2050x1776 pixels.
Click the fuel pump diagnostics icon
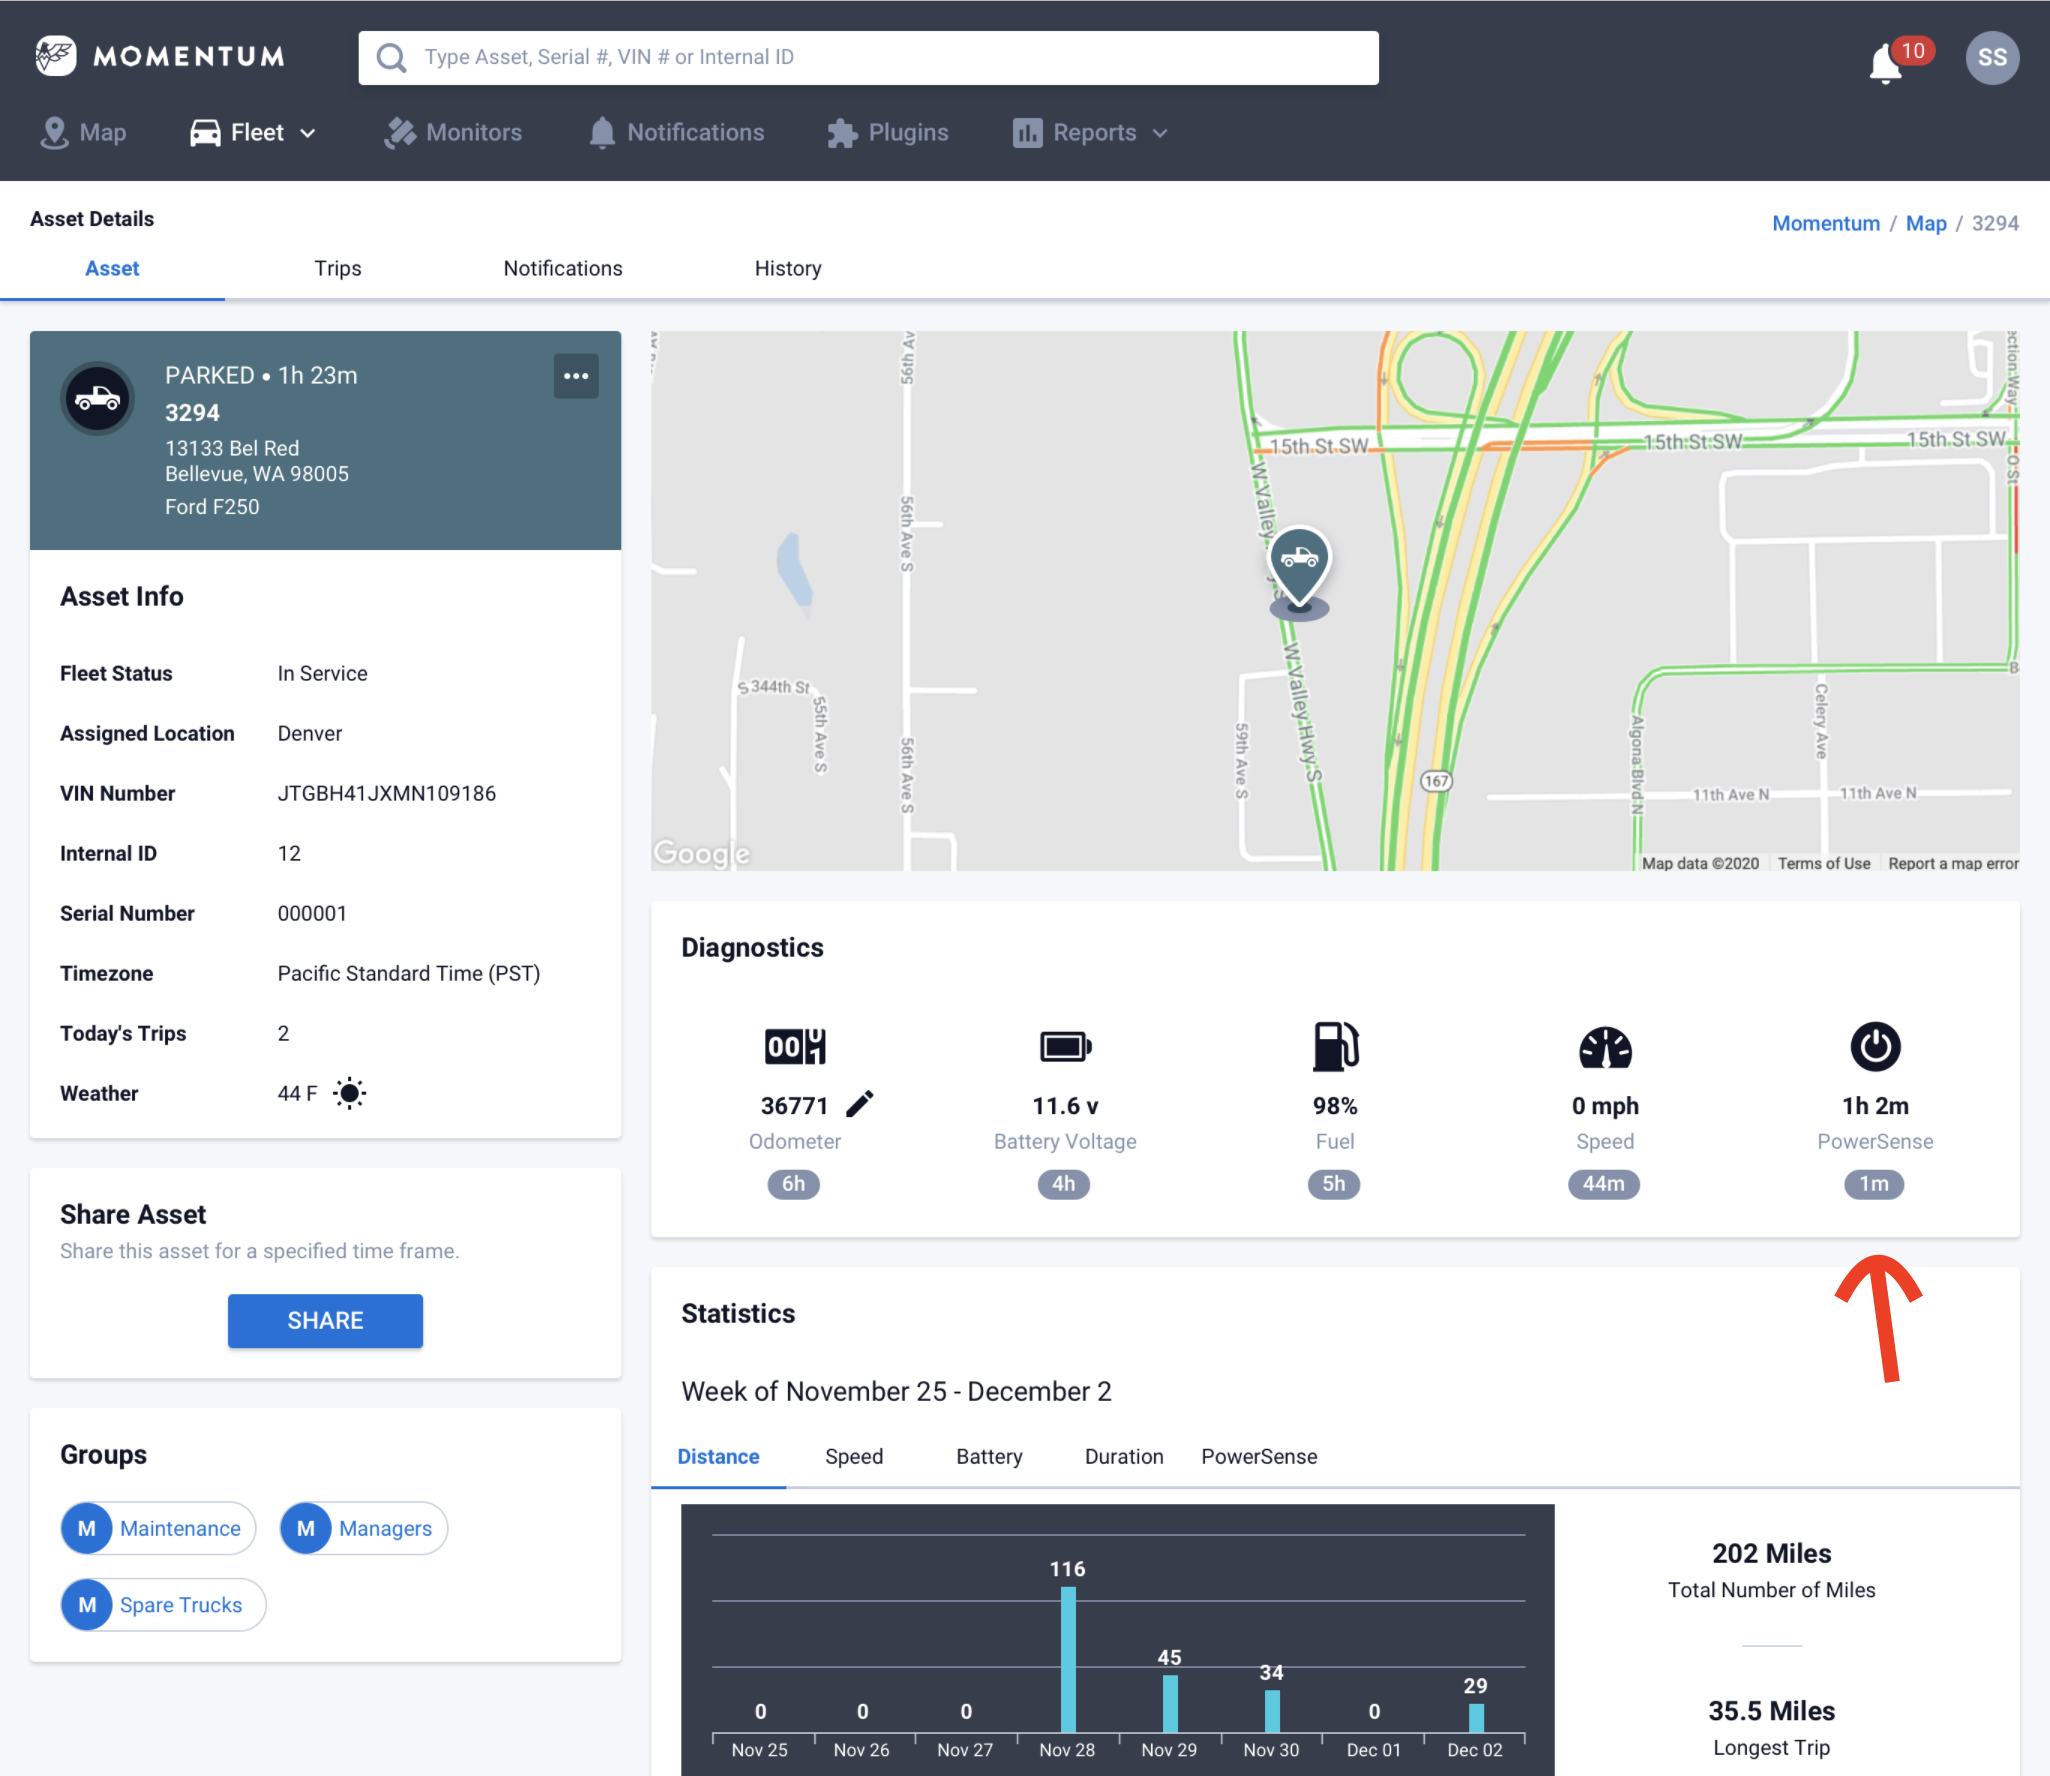(x=1335, y=1046)
